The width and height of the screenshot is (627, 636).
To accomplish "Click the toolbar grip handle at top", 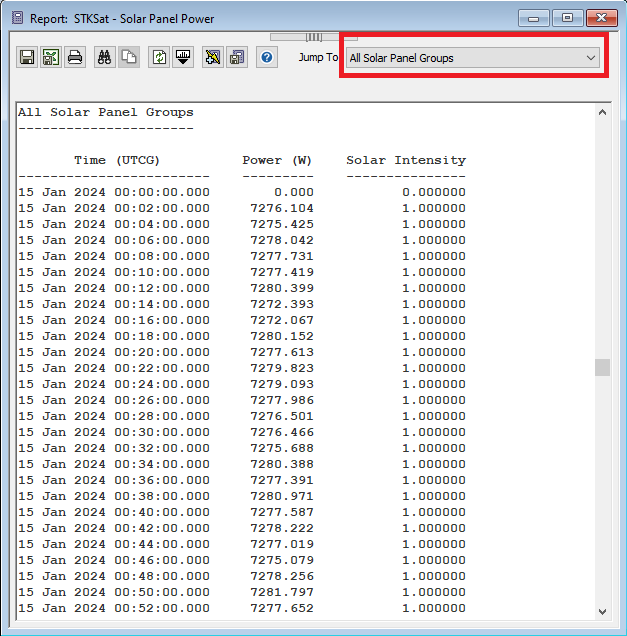I will point(314,37).
